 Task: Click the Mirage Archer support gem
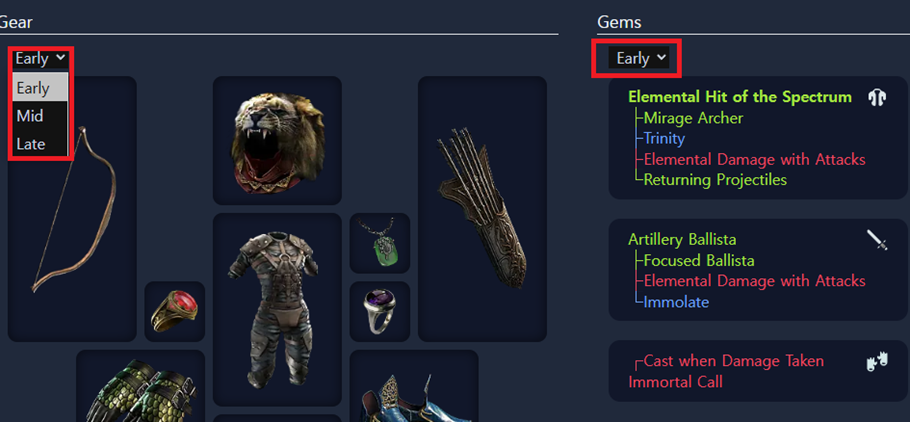click(693, 118)
